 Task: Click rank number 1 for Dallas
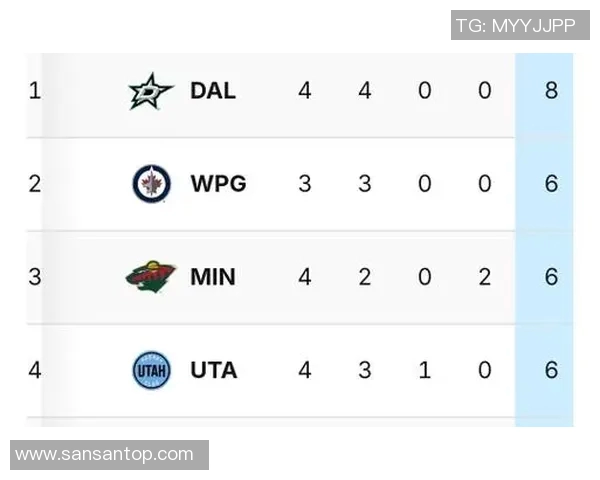pos(35,91)
